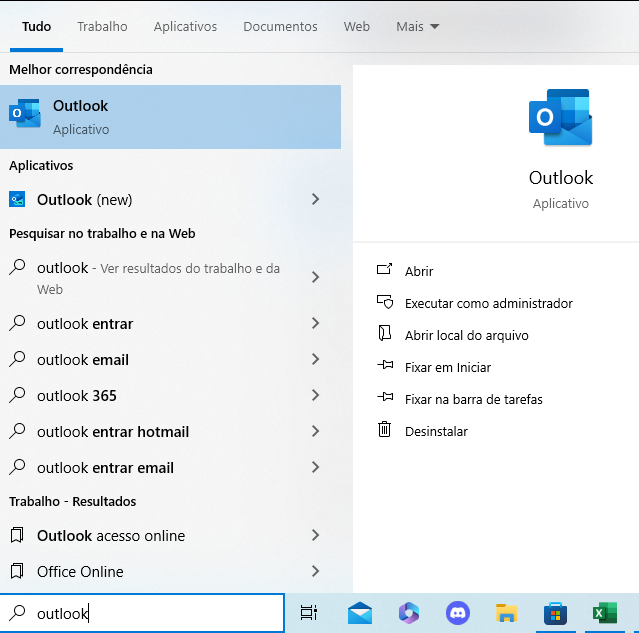Click the magnifier next to 'outlook entrar hotmail'

point(17,431)
